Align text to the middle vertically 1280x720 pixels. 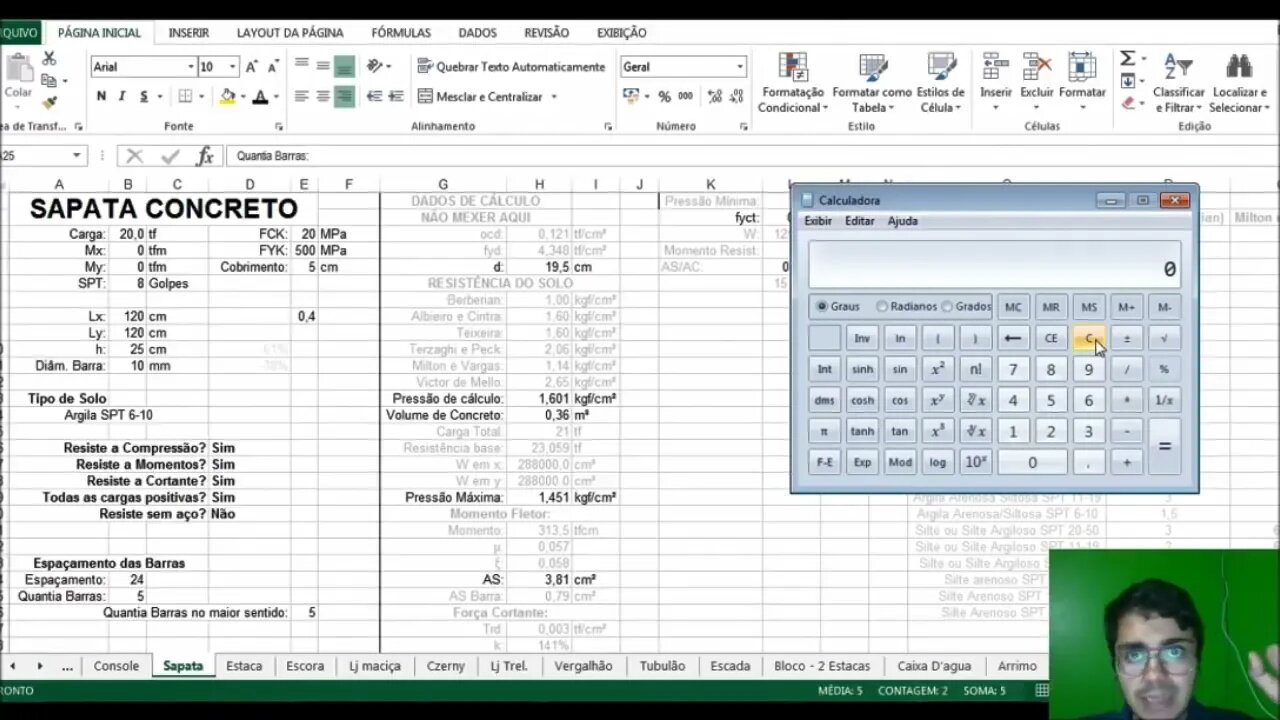point(323,66)
